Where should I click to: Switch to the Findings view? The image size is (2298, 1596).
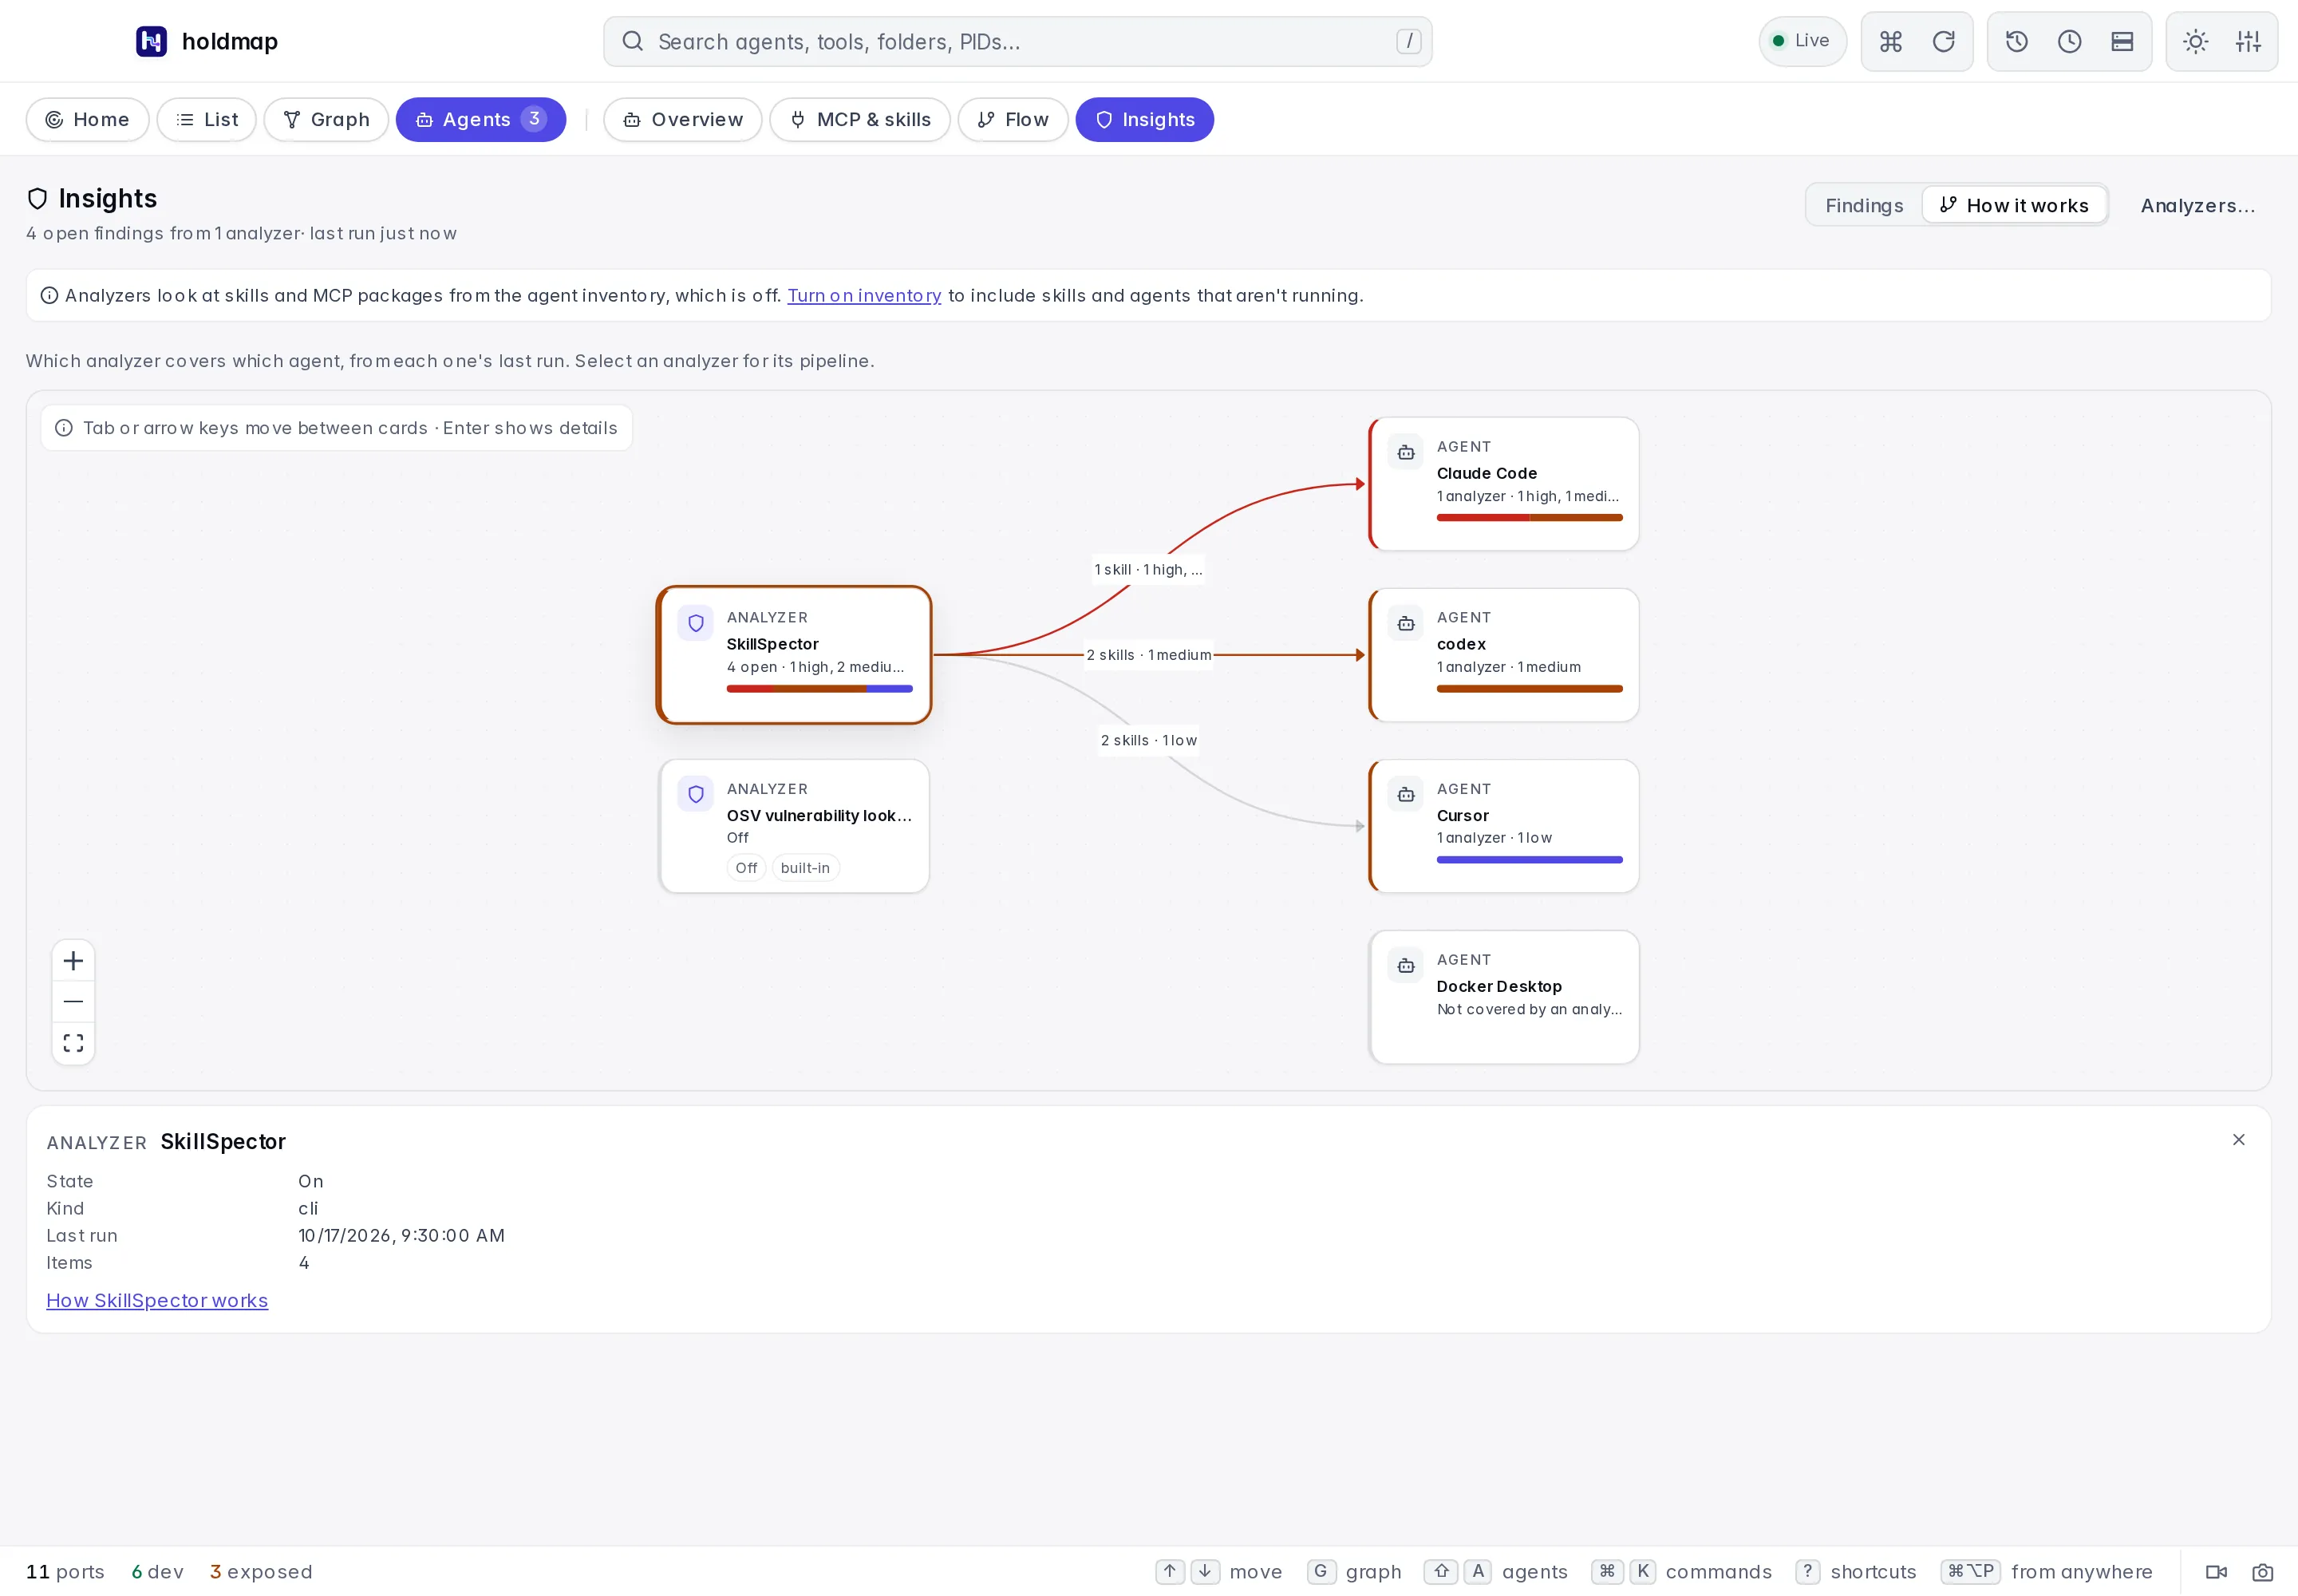pyautogui.click(x=1864, y=205)
